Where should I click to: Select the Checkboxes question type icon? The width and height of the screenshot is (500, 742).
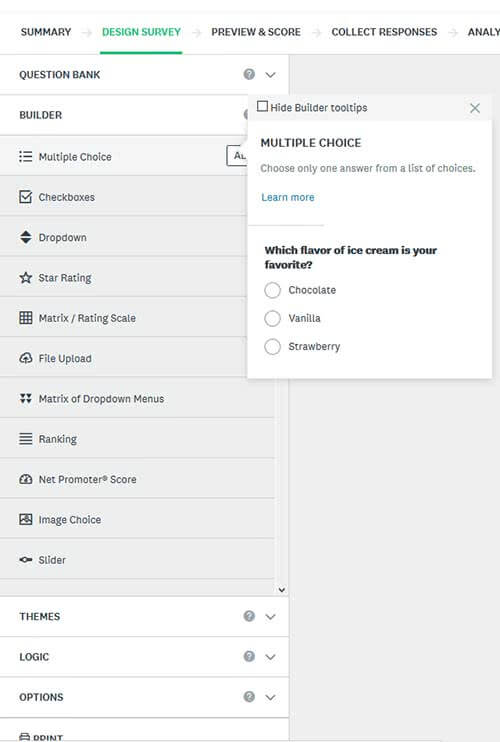(26, 197)
